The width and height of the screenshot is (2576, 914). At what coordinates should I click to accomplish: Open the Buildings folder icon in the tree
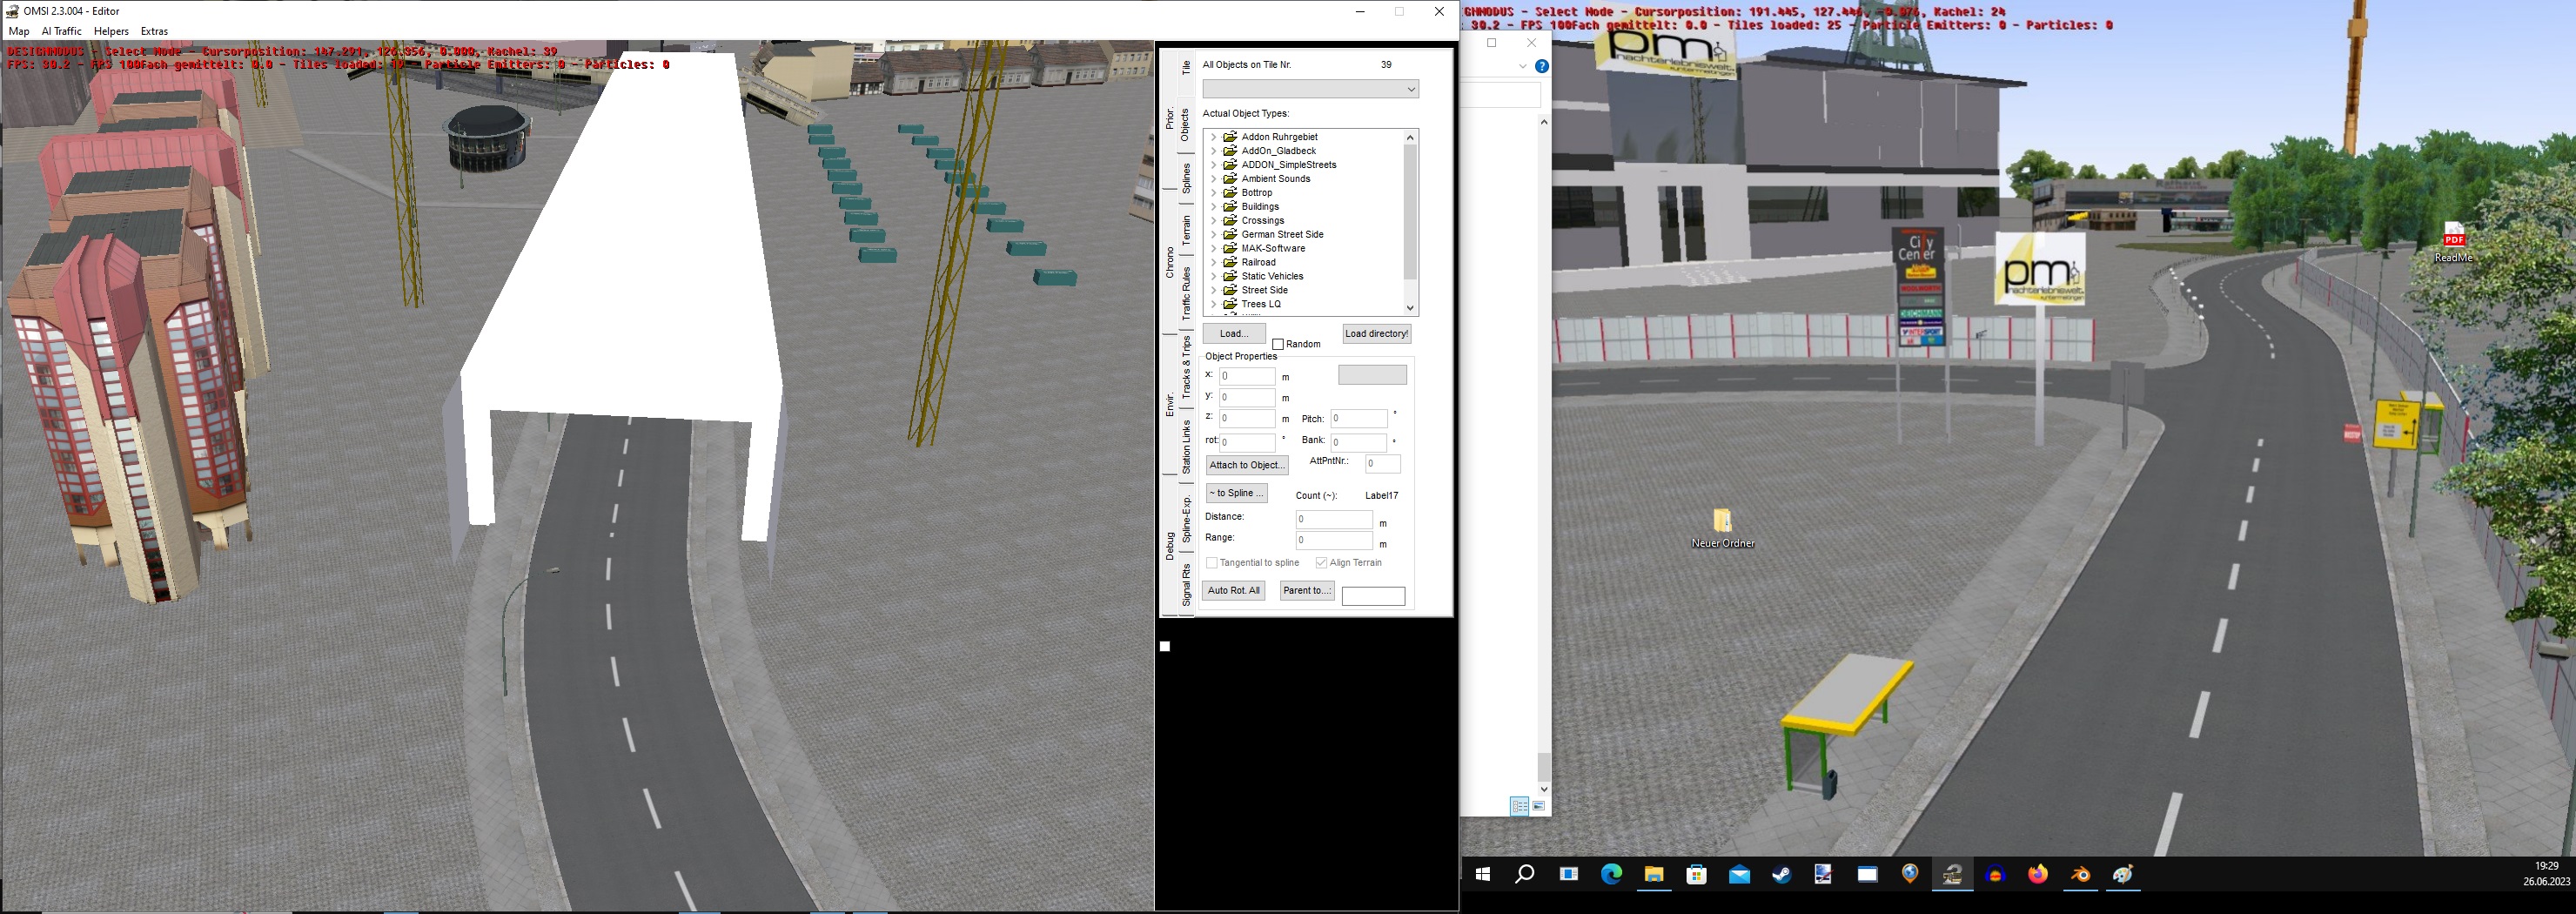[1230, 207]
